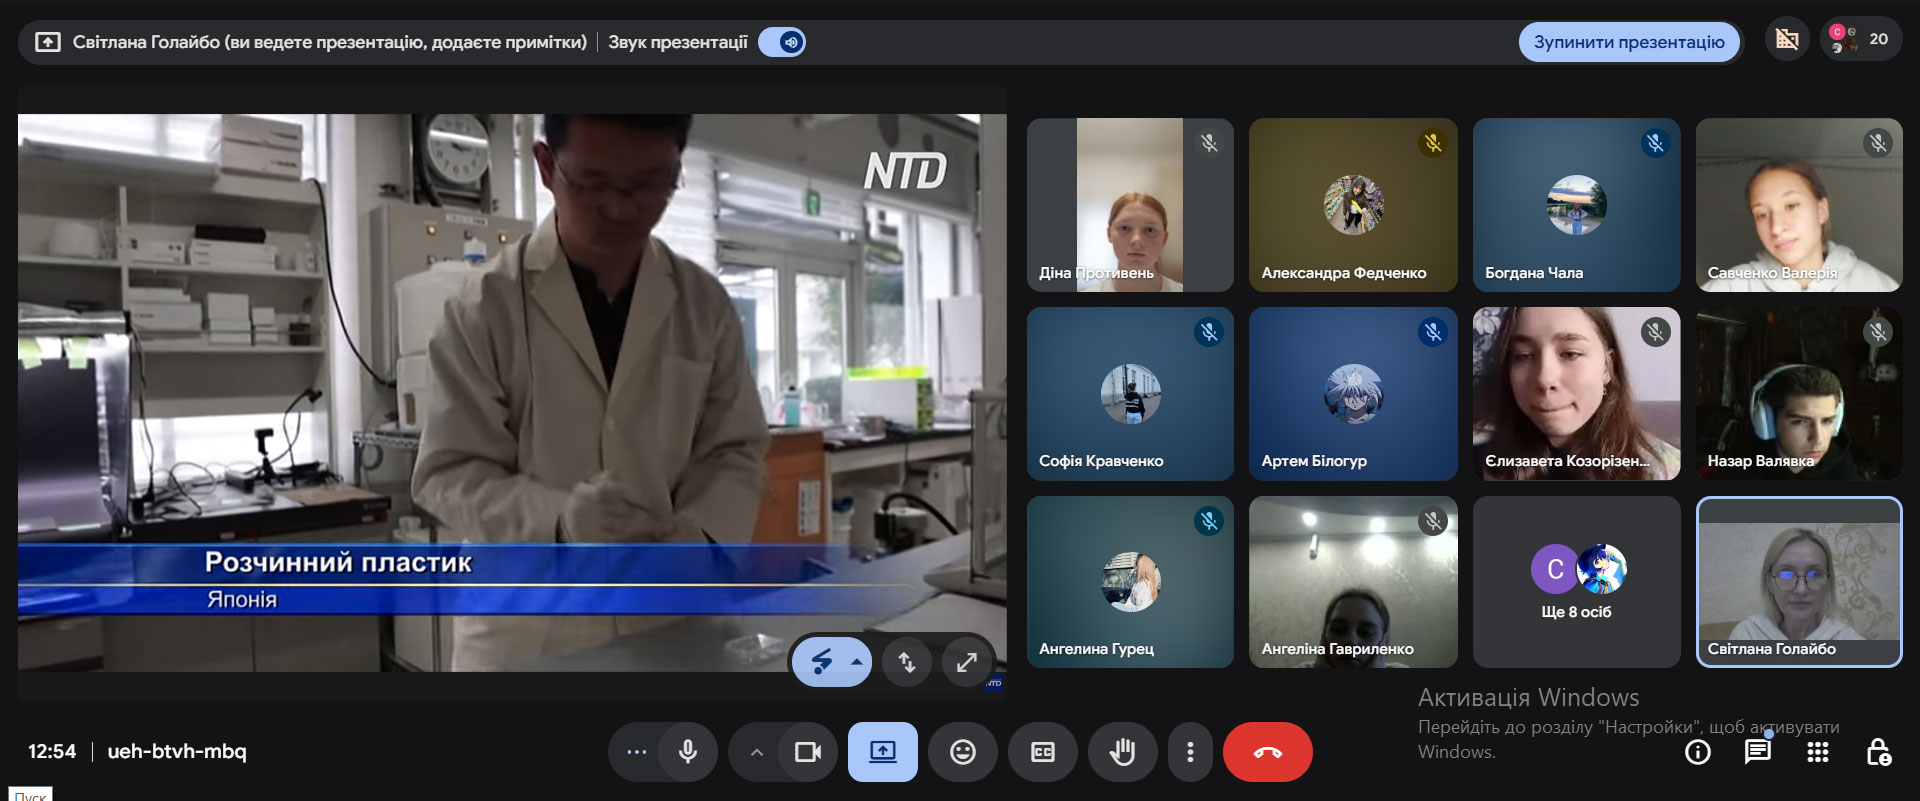1920x801 pixels.
Task: Open the Ще 8 осіб participant tile
Action: pos(1576,582)
